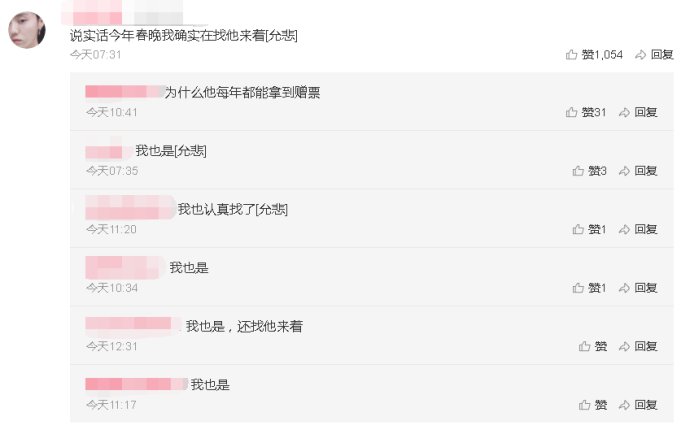The width and height of the screenshot is (690, 434).
Task: Reply to the comment about 赠票
Action: 638,113
